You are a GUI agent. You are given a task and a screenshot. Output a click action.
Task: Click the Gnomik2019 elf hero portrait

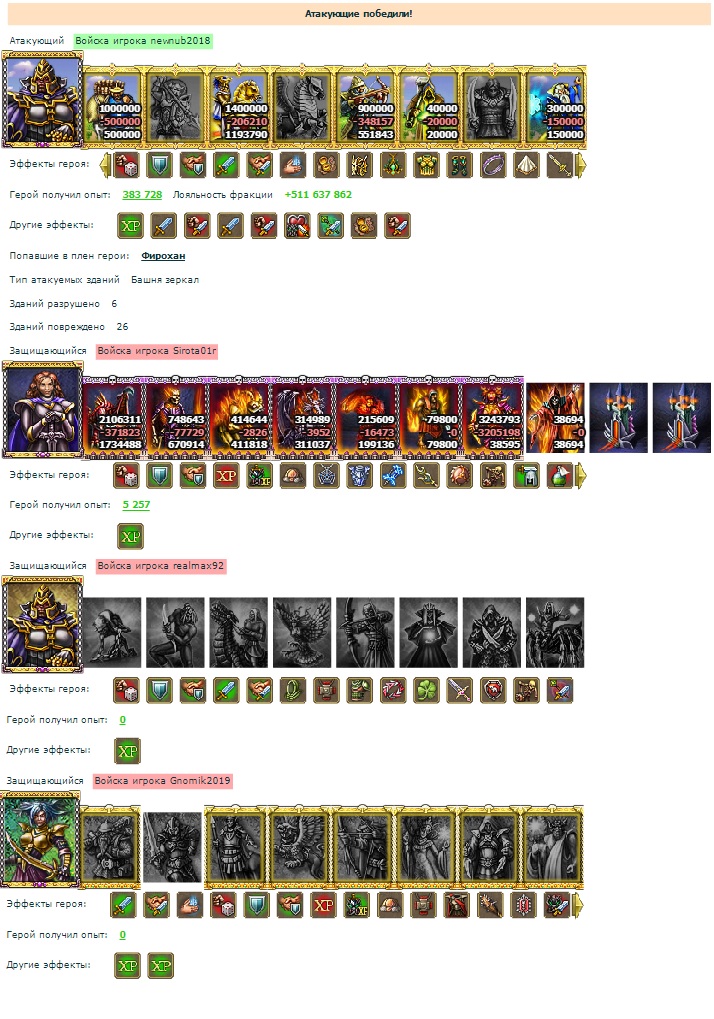pos(40,838)
